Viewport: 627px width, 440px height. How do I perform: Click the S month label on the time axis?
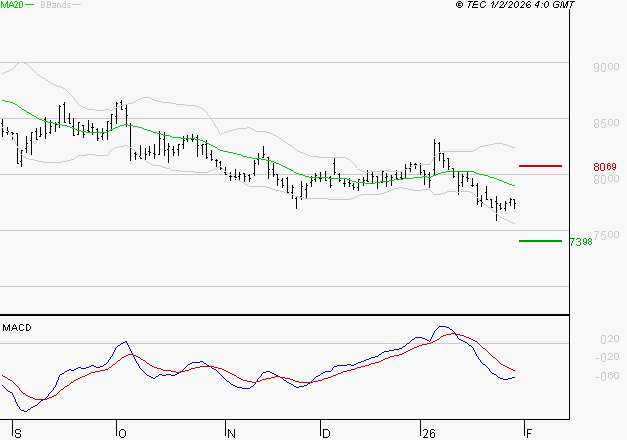tap(18, 434)
